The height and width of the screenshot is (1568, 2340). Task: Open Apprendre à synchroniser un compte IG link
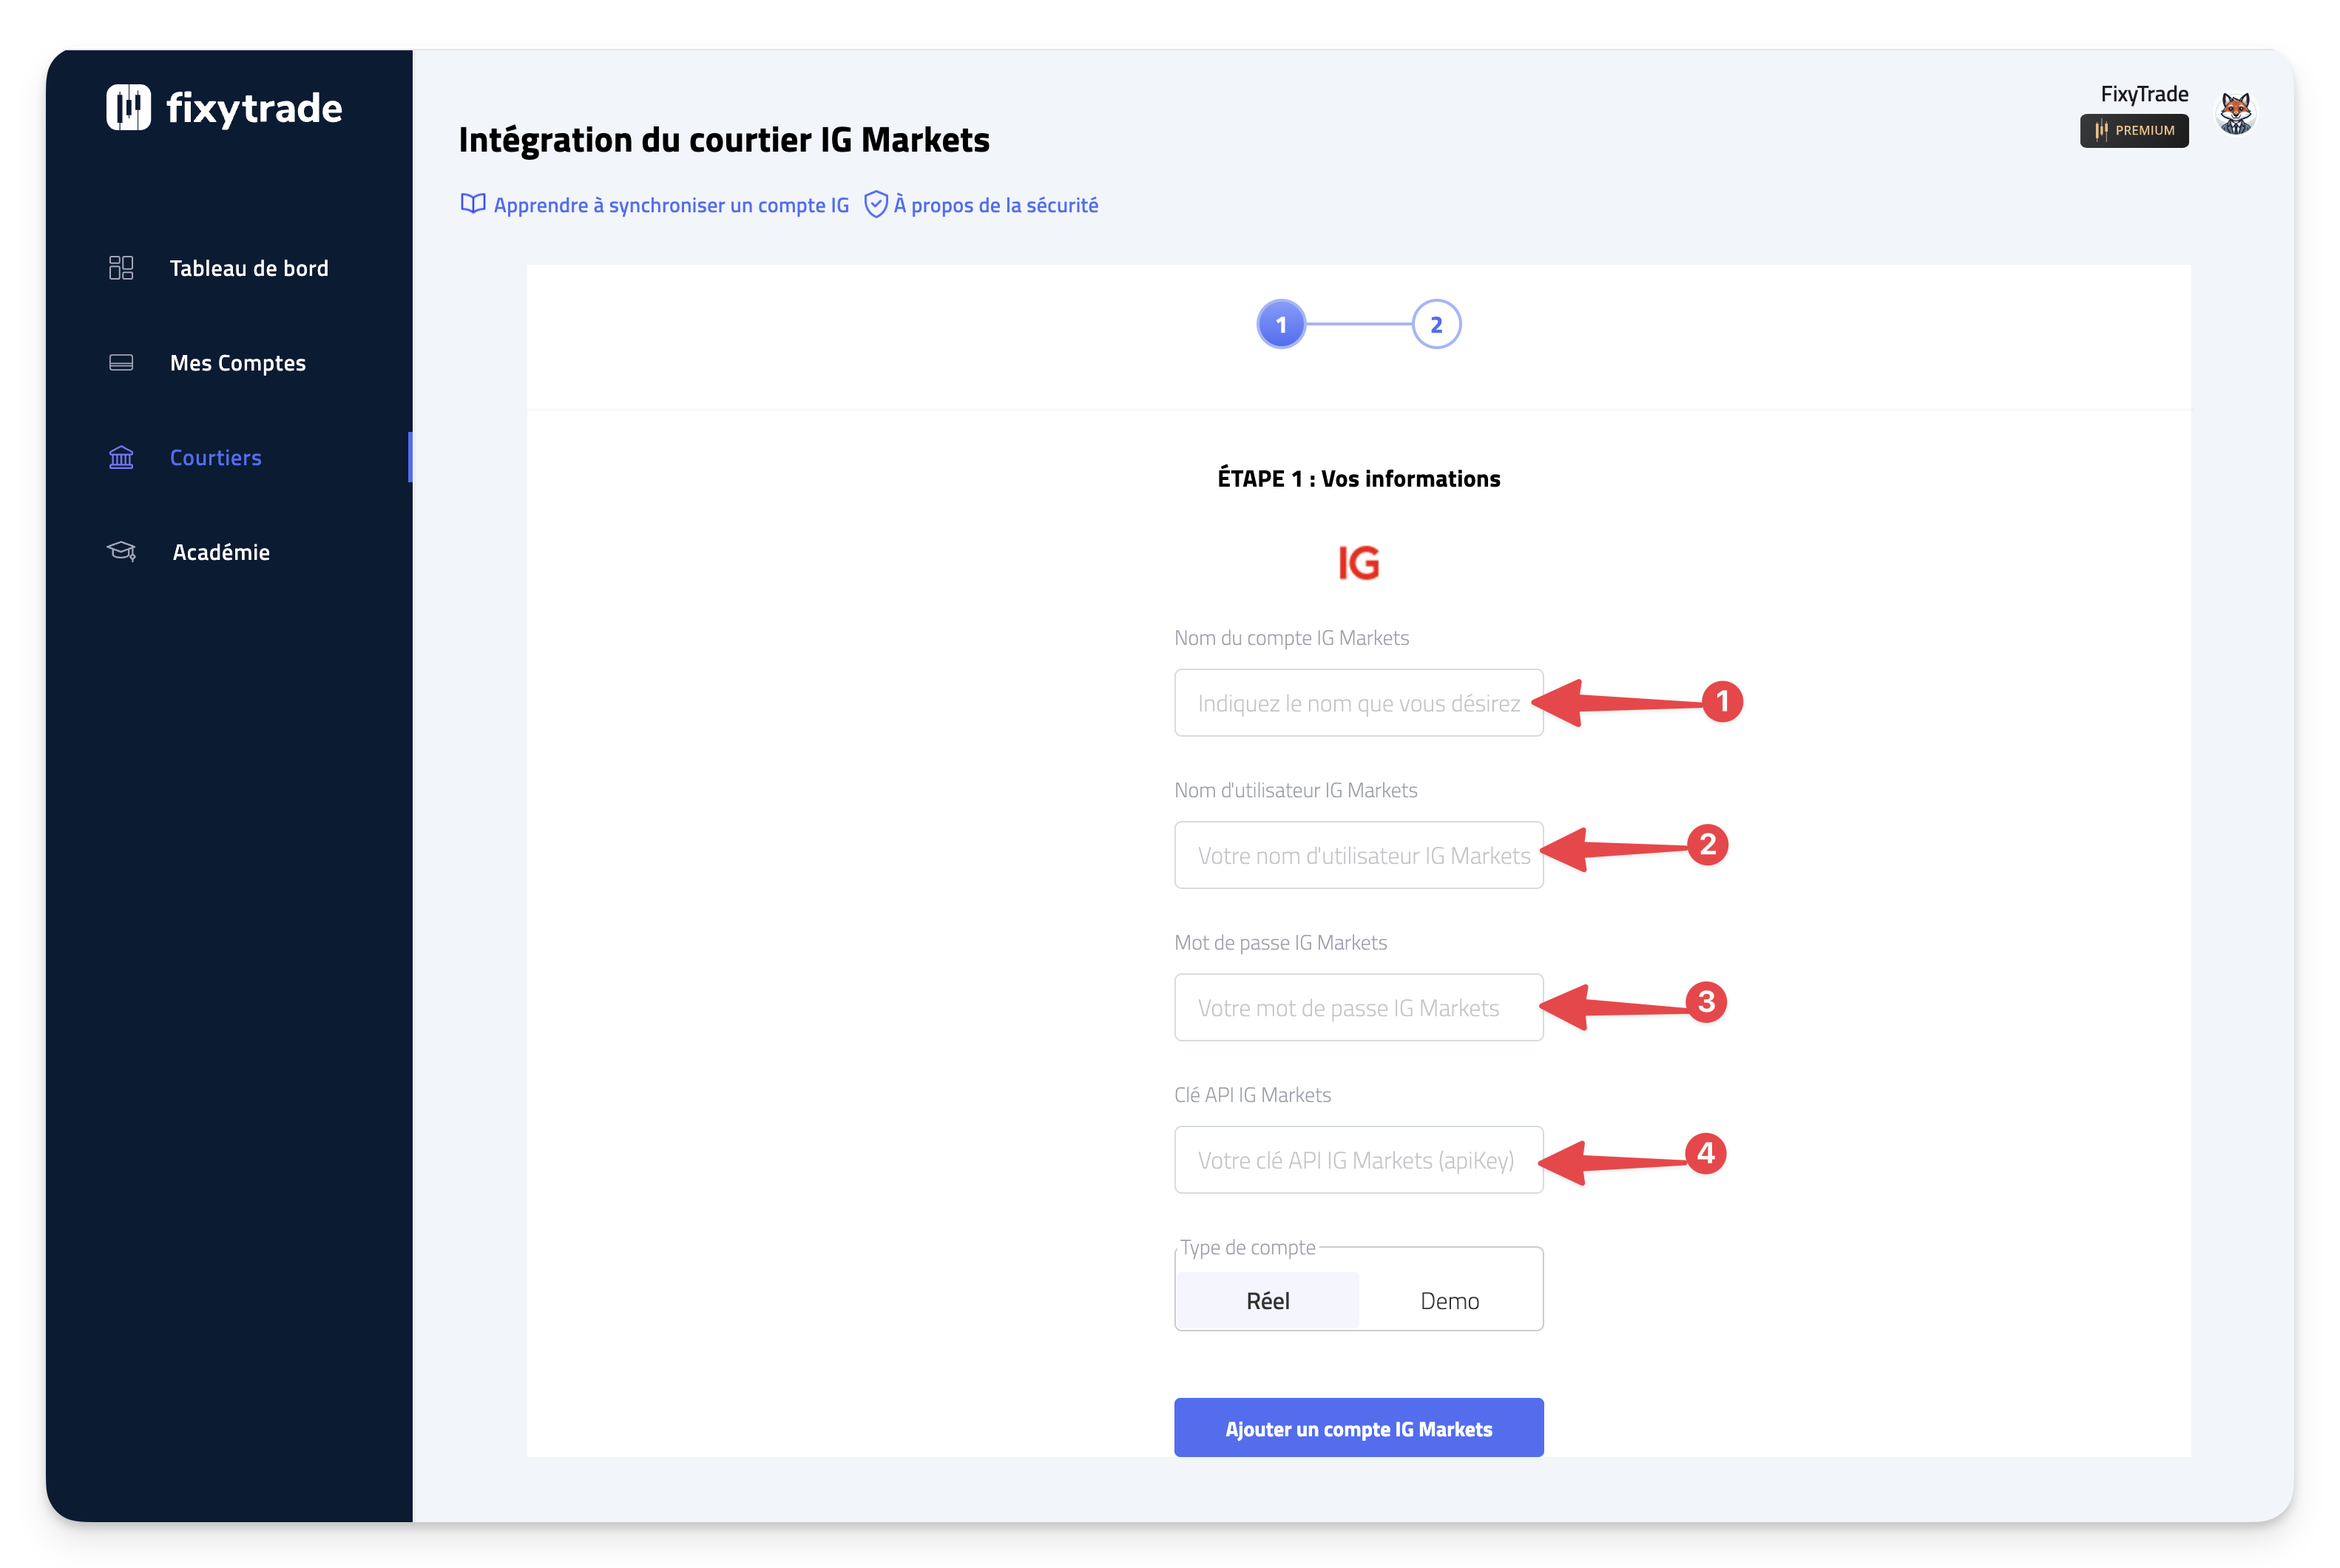(x=670, y=205)
